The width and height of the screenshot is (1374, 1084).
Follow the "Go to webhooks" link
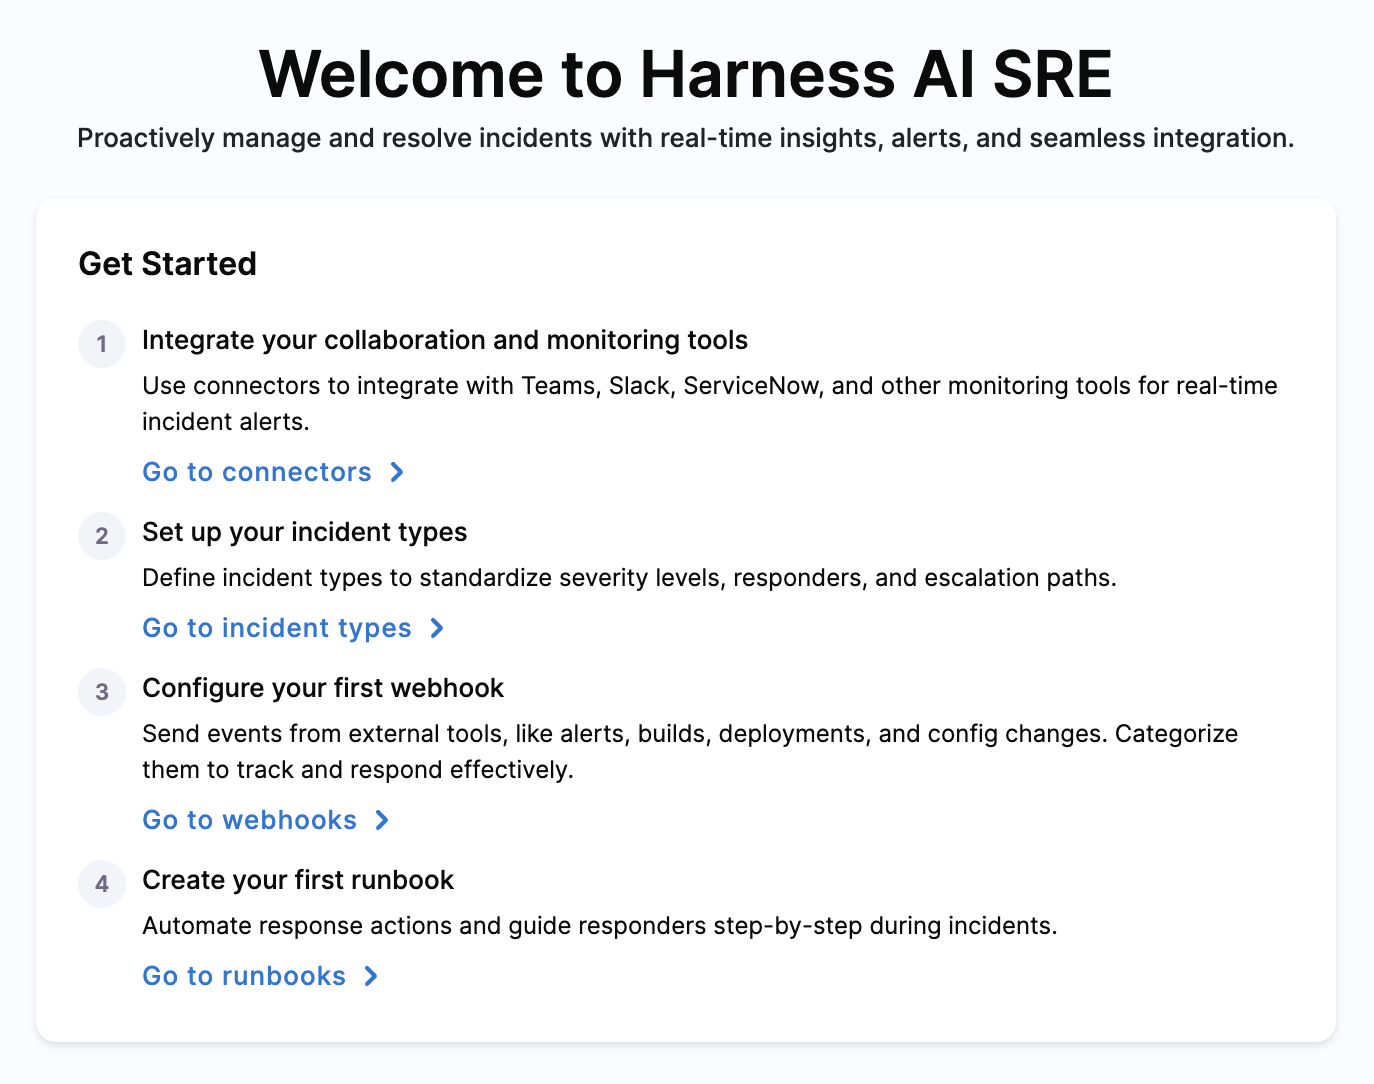(x=249, y=820)
